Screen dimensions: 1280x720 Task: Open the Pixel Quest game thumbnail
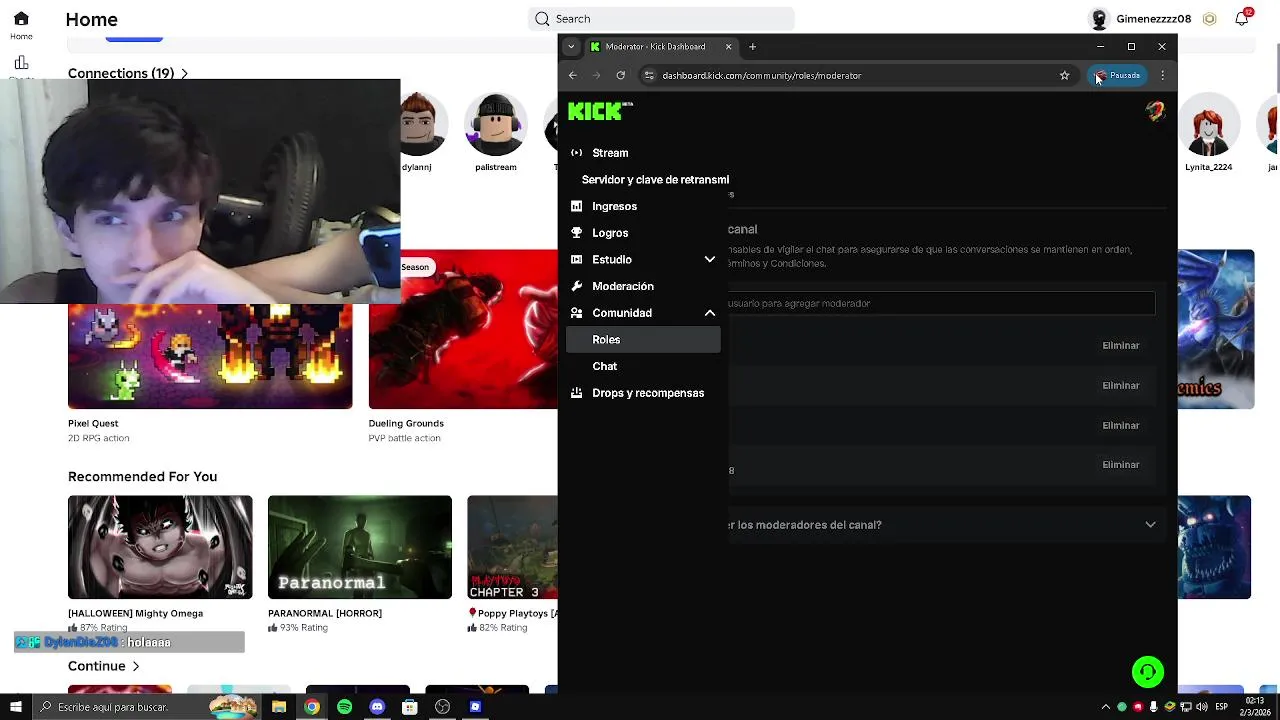coord(210,356)
